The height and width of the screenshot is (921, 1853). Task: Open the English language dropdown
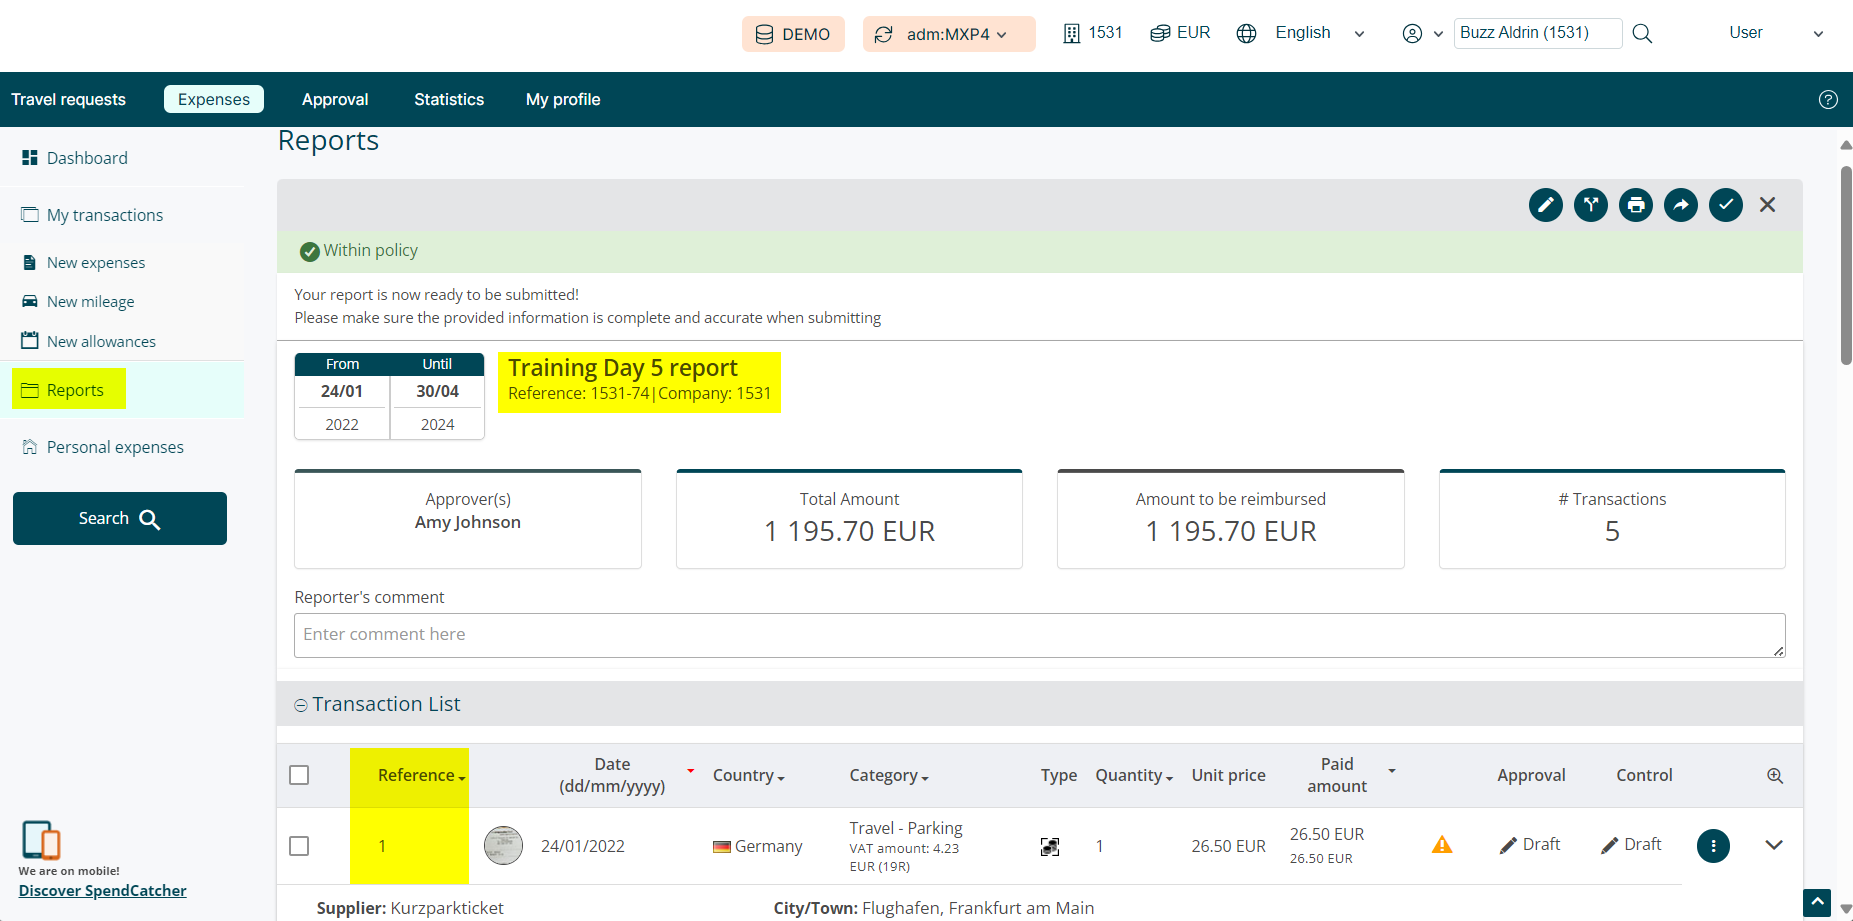[x=1302, y=33]
